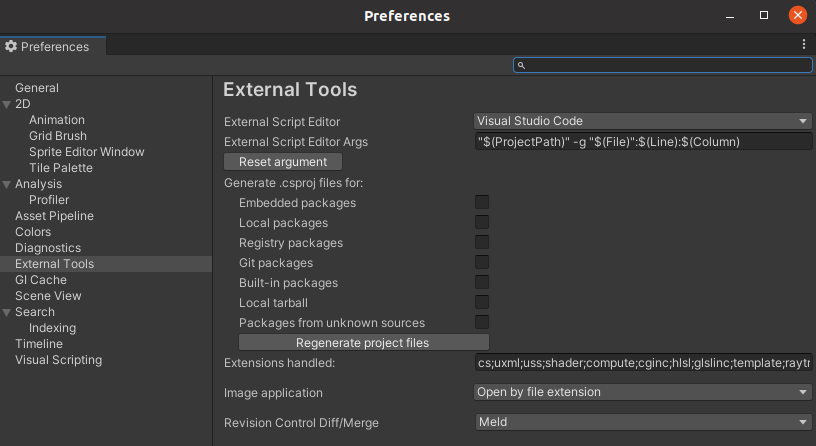
Task: Collapse the Analysis tree section
Action: [7, 184]
